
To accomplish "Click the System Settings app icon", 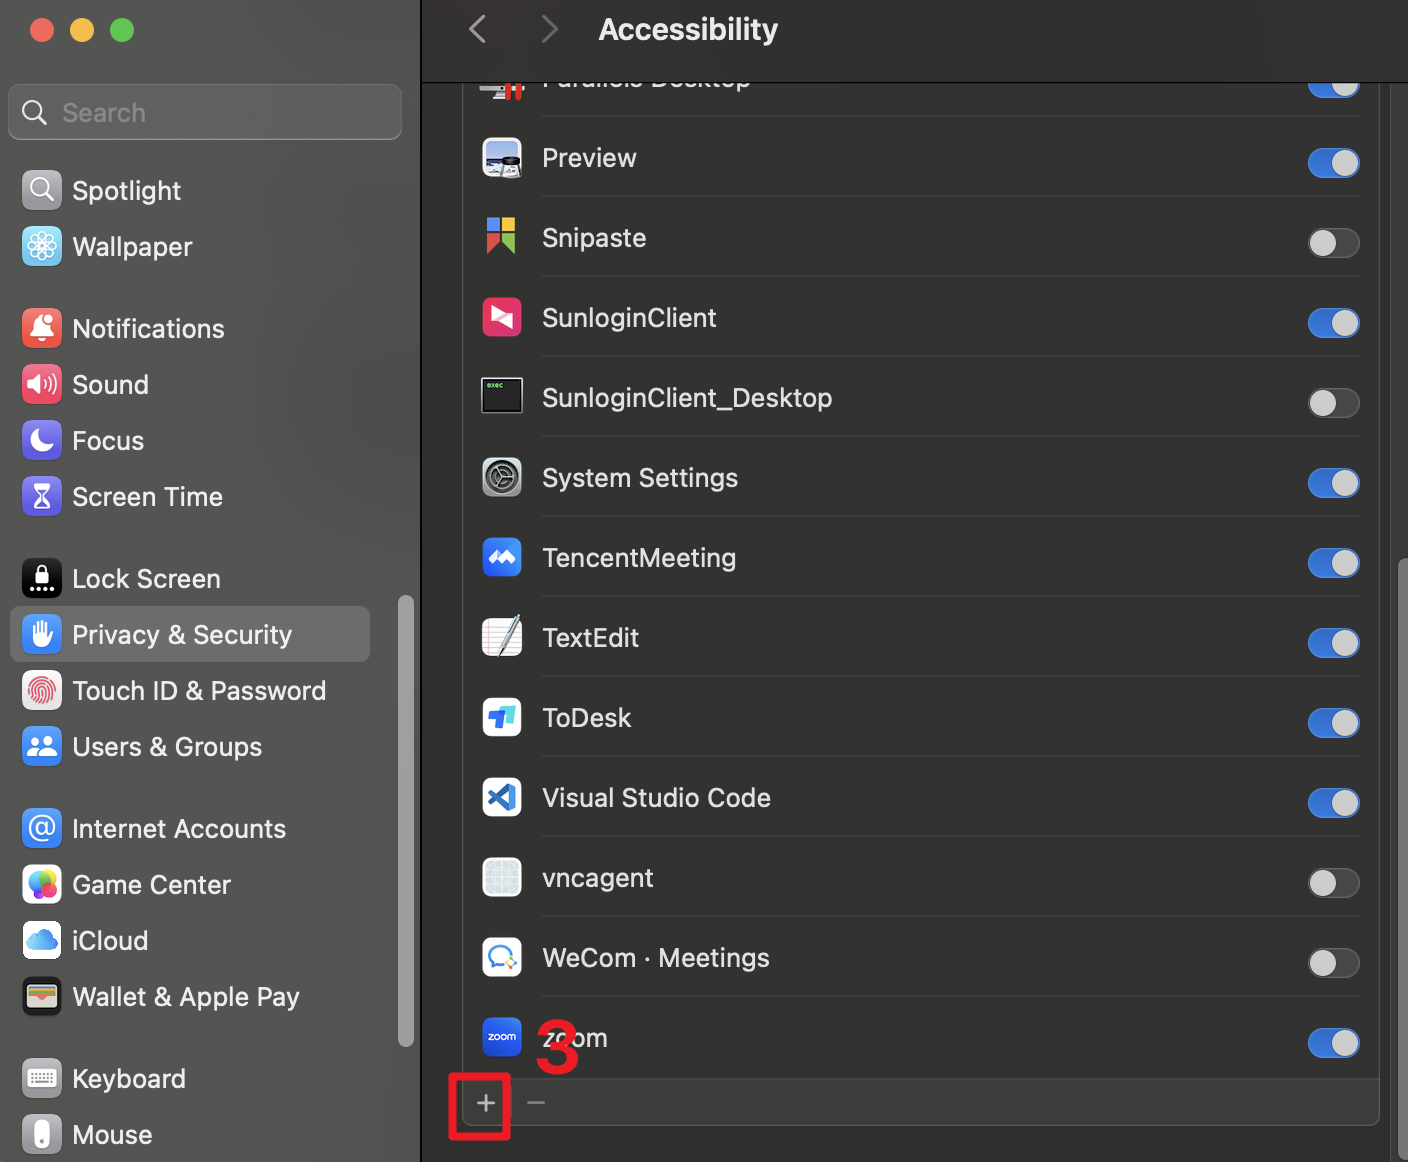I will pyautogui.click(x=502, y=478).
